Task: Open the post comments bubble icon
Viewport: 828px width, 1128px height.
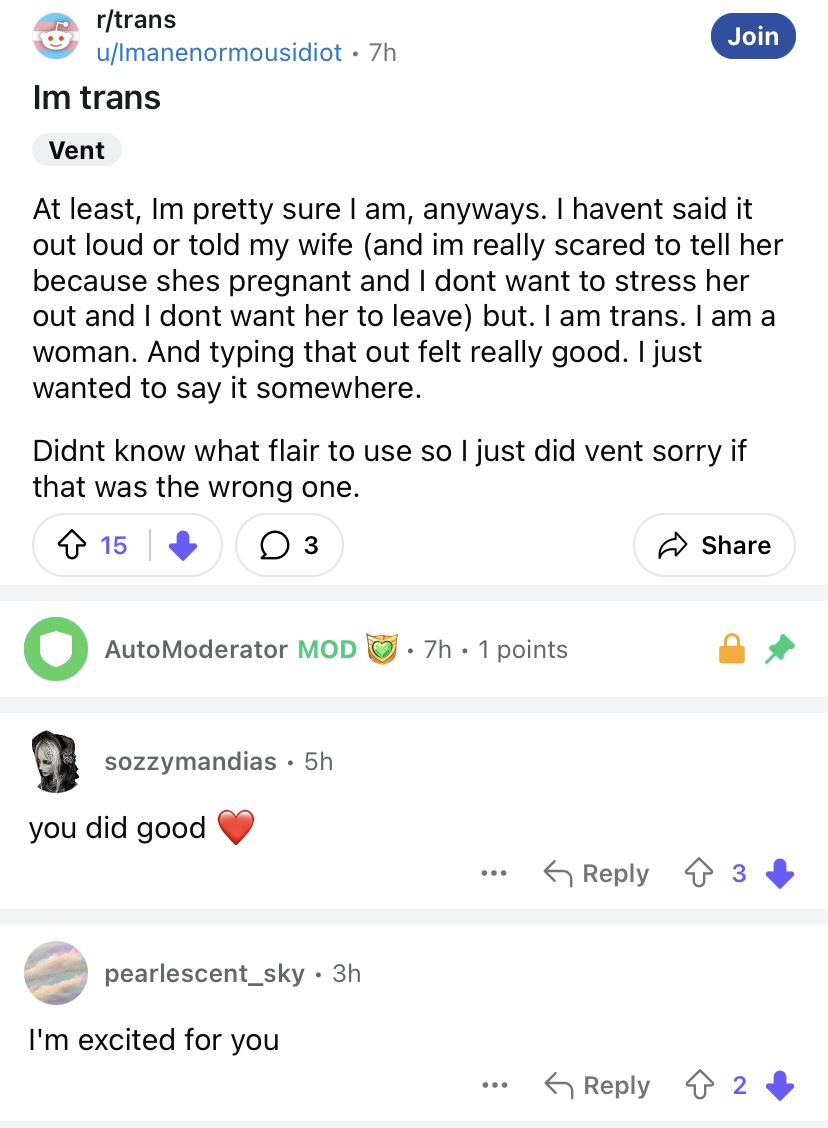Action: pyautogui.click(x=274, y=545)
